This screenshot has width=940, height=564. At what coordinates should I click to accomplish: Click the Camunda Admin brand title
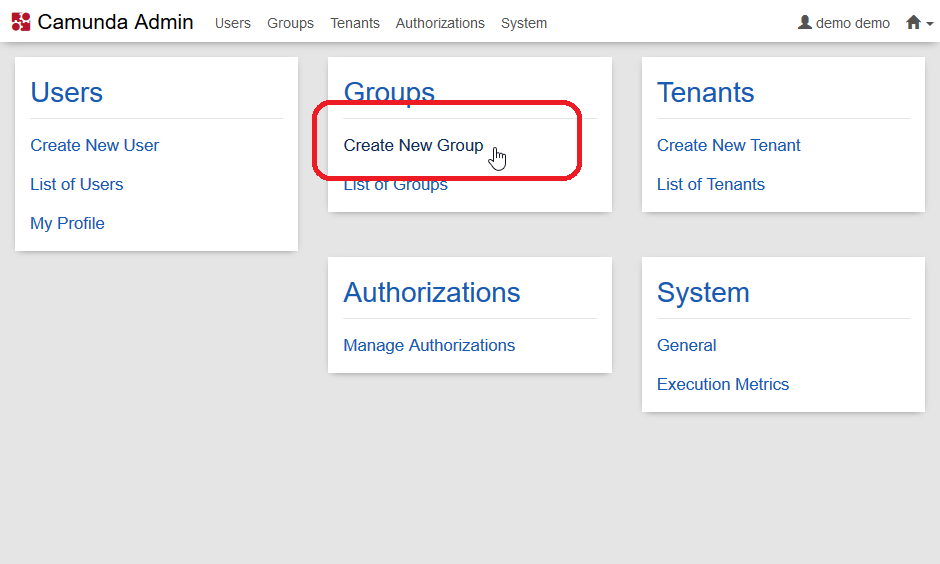tap(115, 22)
